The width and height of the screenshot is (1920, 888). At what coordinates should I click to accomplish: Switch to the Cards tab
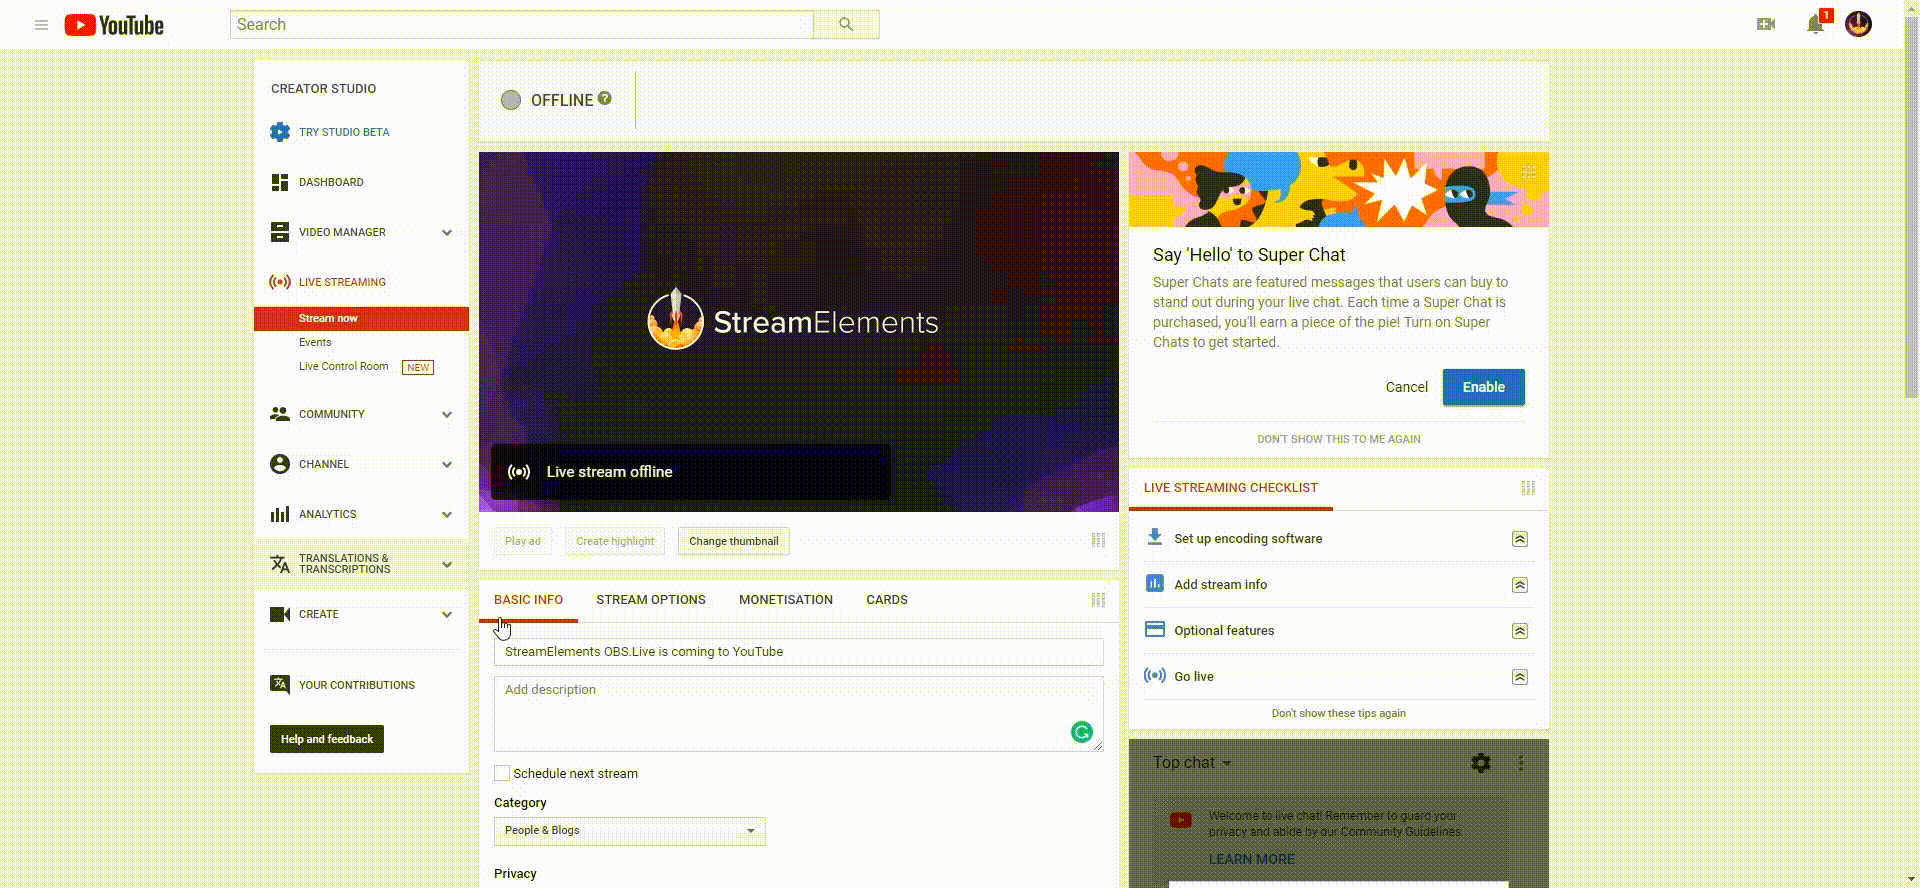click(x=887, y=600)
